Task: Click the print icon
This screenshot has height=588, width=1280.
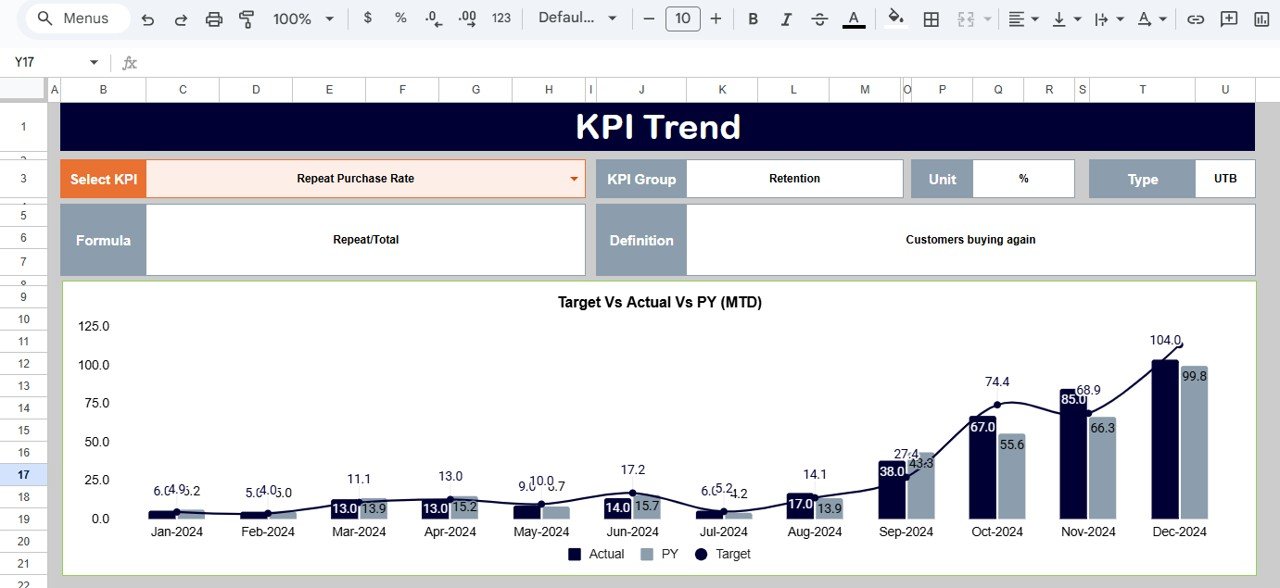Action: 214,18
